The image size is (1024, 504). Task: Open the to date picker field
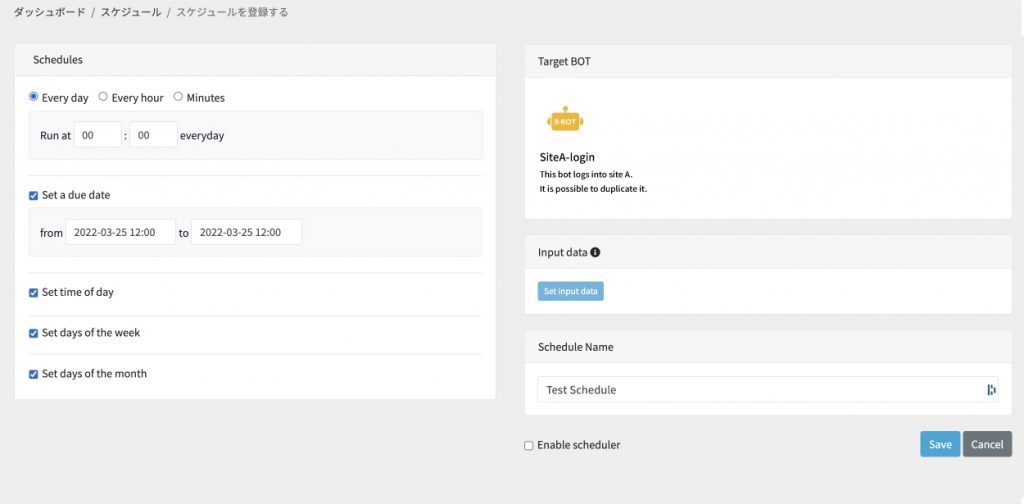[246, 232]
